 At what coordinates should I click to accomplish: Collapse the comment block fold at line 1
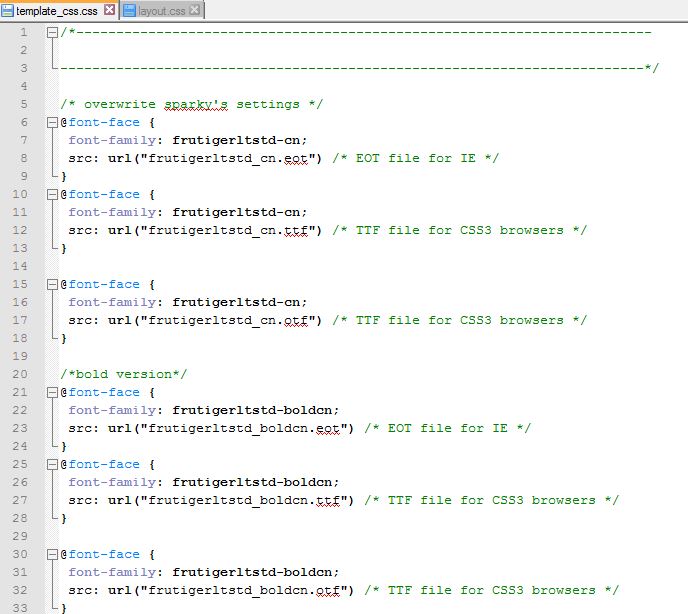pyautogui.click(x=52, y=32)
